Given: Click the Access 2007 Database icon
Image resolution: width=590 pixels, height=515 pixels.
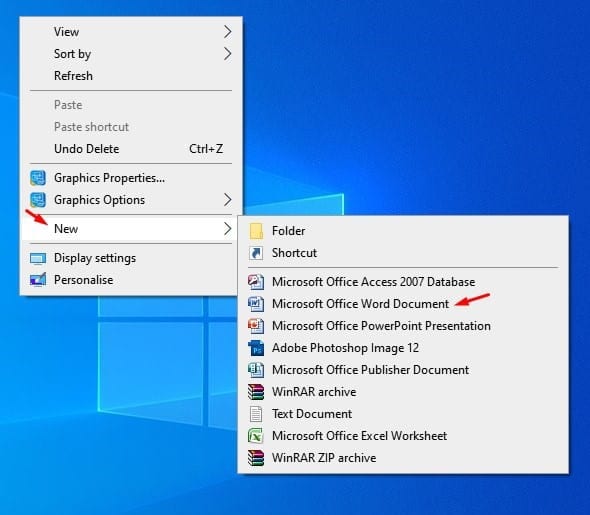Looking at the screenshot, I should (256, 282).
